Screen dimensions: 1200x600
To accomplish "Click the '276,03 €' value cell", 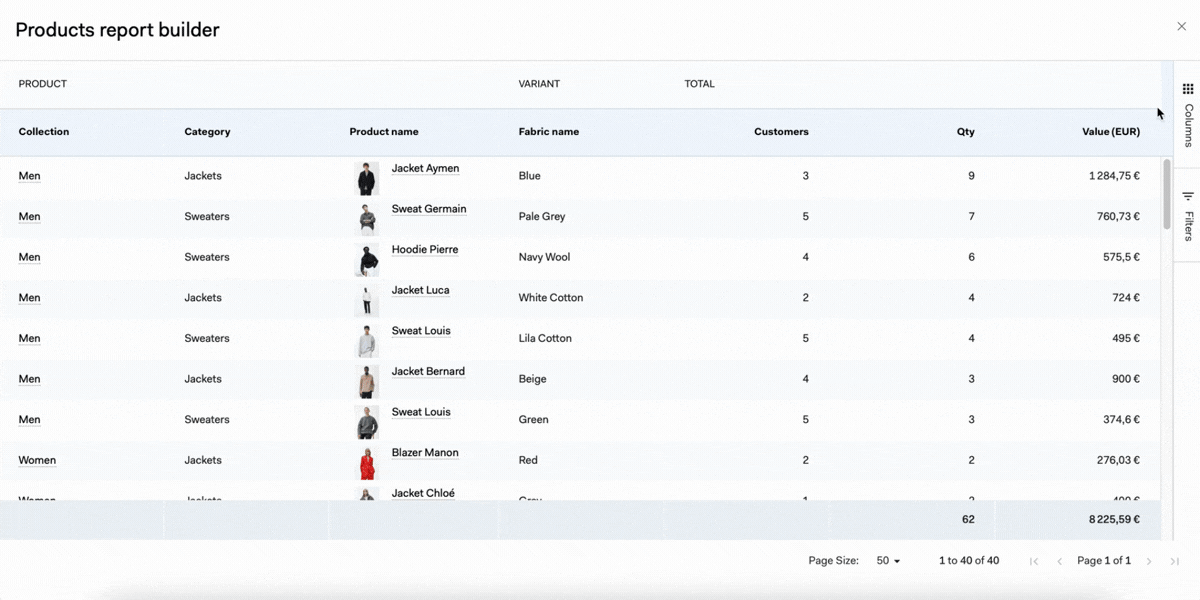I will [x=1118, y=461].
